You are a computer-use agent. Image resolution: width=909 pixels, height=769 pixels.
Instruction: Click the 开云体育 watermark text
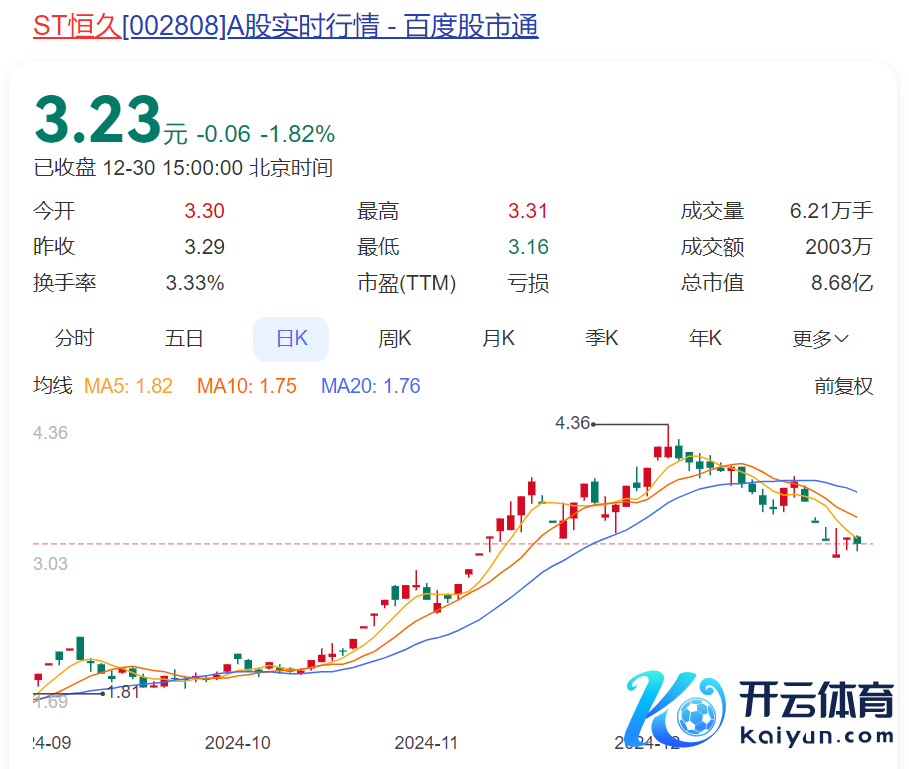[x=816, y=701]
